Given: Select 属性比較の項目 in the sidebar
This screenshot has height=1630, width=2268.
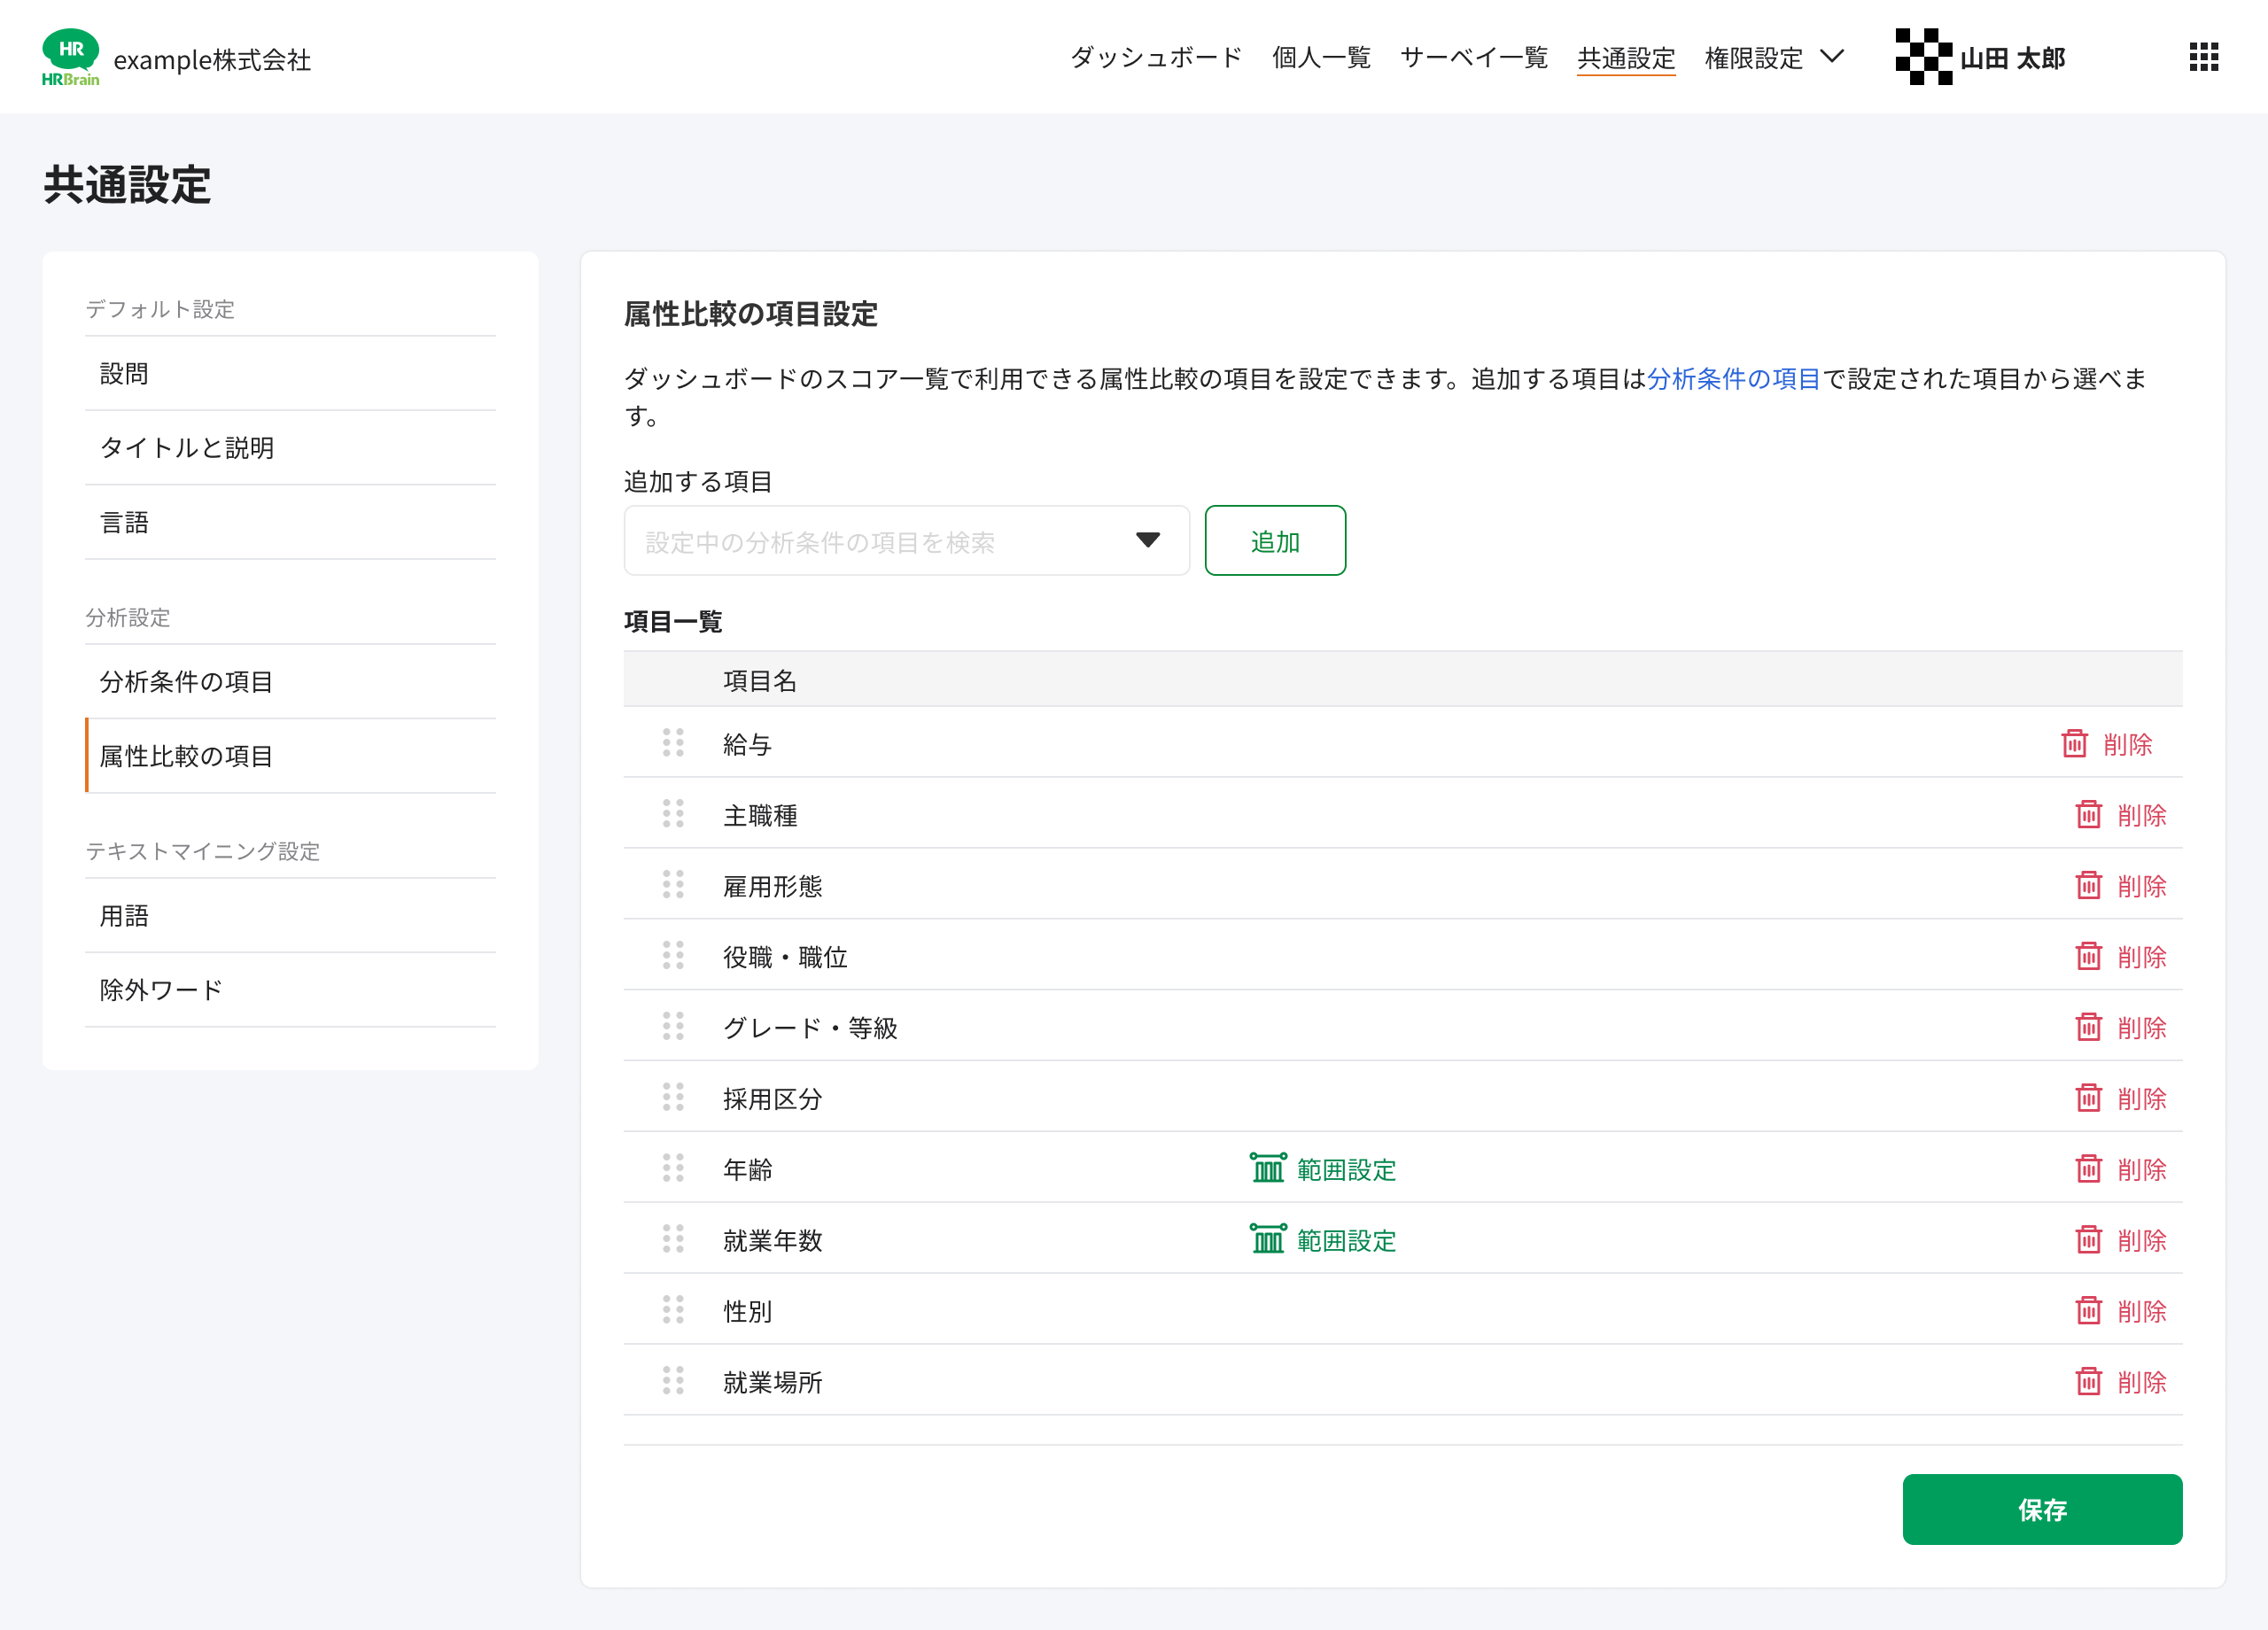Looking at the screenshot, I should 290,755.
